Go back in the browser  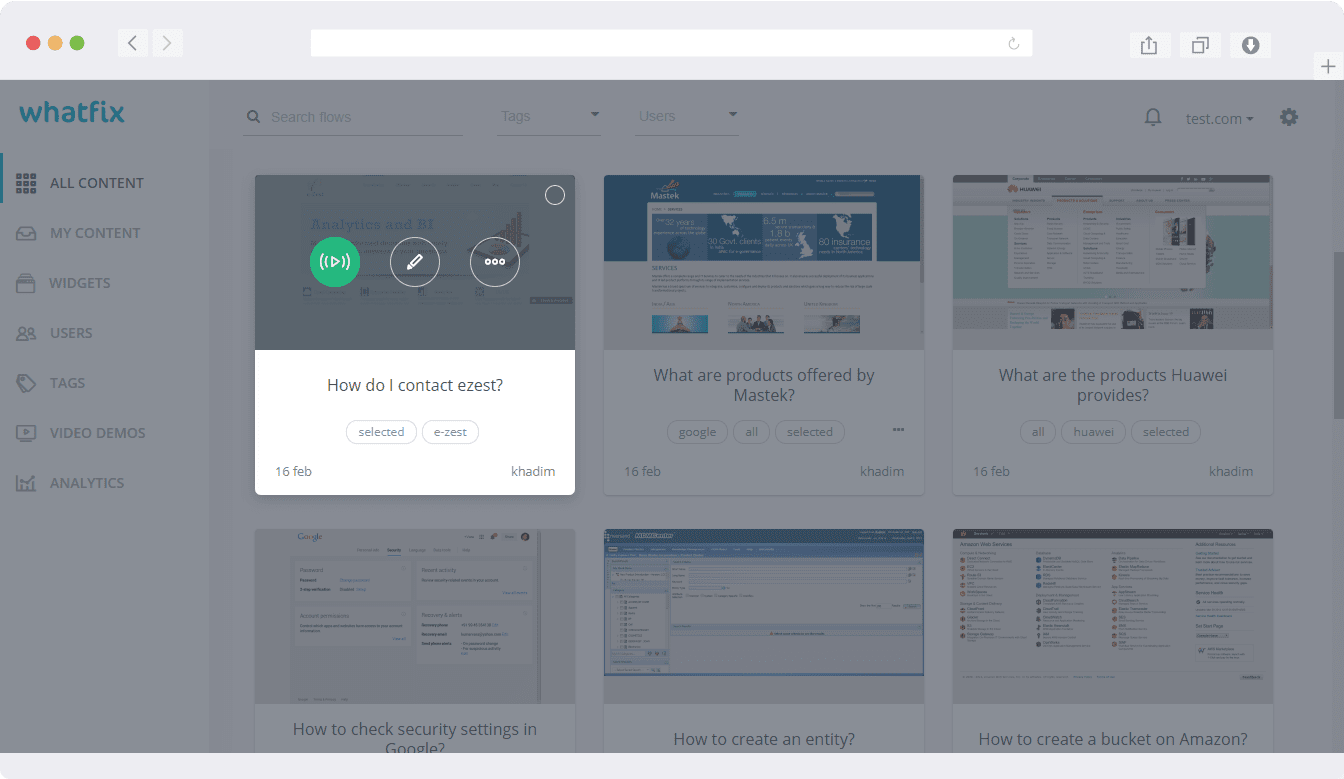133,43
